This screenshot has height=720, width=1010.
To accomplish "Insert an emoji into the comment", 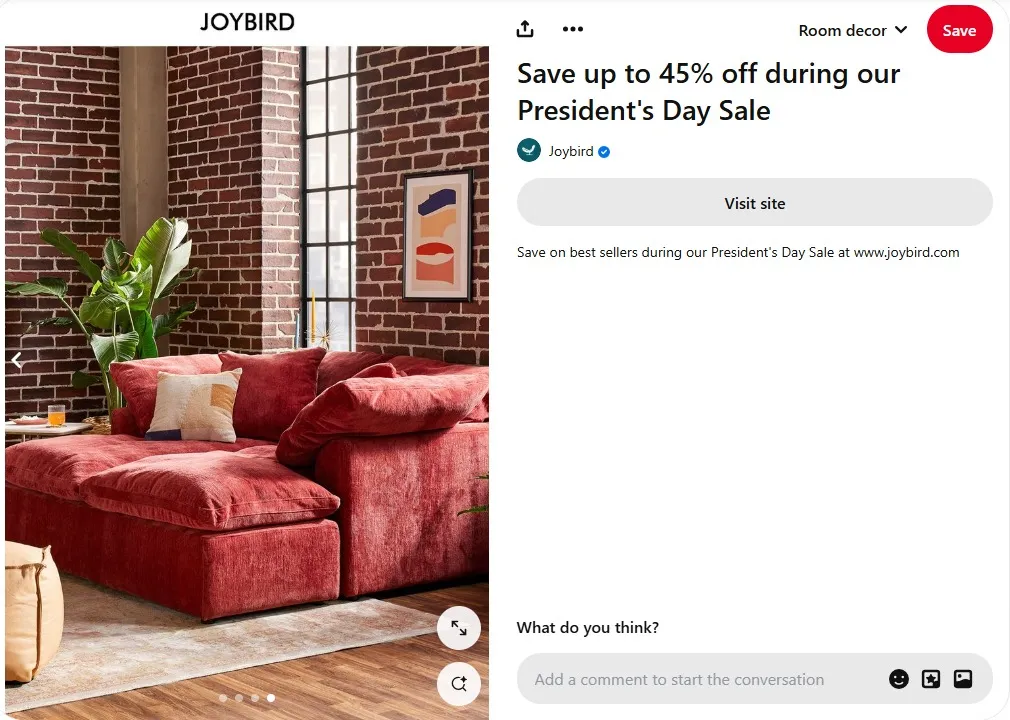I will [898, 678].
